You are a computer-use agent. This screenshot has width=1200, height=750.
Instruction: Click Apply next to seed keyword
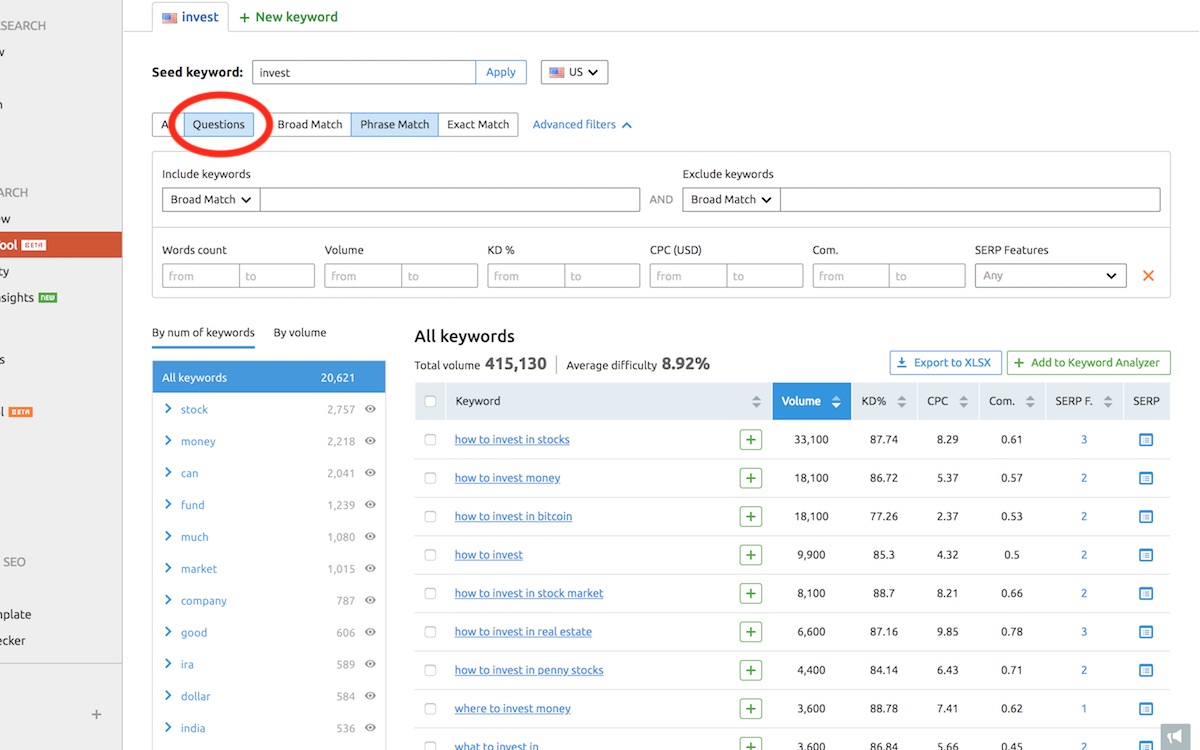pyautogui.click(x=501, y=72)
